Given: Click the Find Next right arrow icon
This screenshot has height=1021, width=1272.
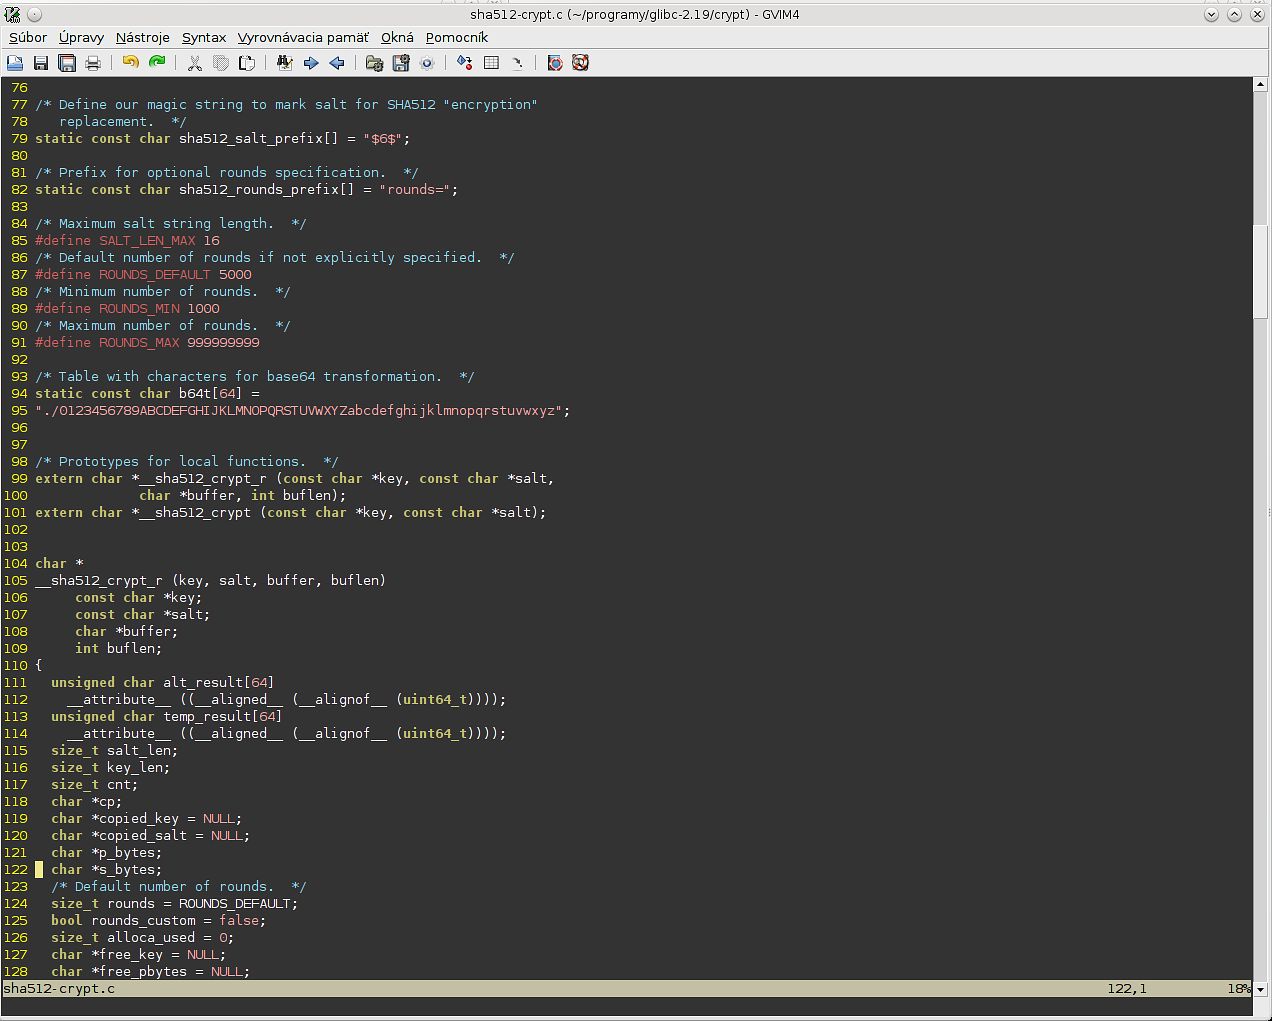Looking at the screenshot, I should (311, 63).
